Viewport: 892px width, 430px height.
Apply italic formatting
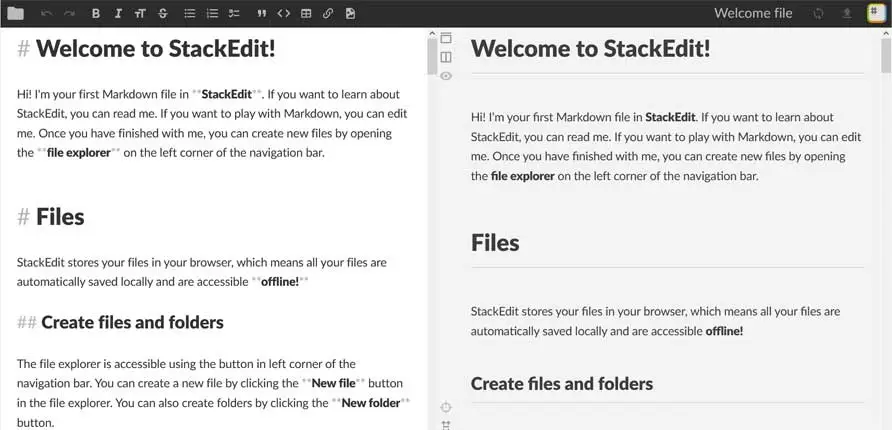point(118,13)
